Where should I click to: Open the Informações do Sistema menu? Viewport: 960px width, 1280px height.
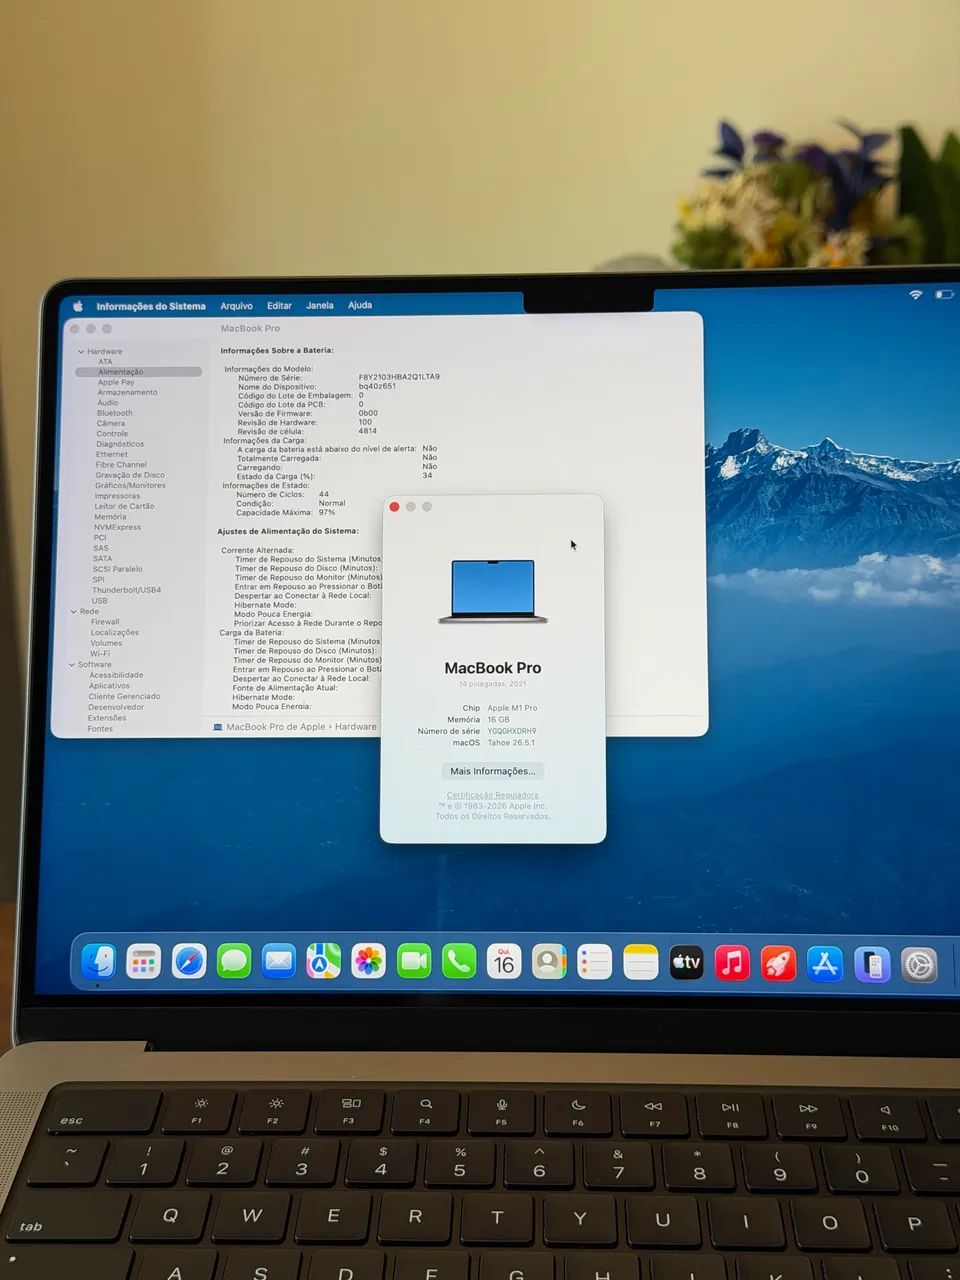click(x=151, y=306)
